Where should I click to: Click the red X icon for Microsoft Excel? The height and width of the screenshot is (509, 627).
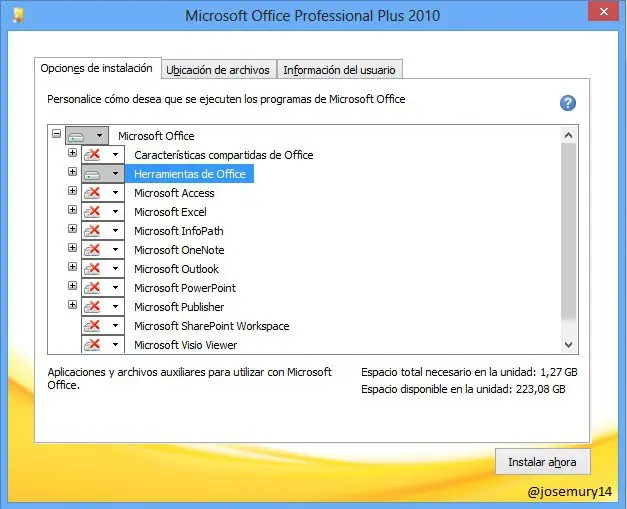pyautogui.click(x=92, y=212)
